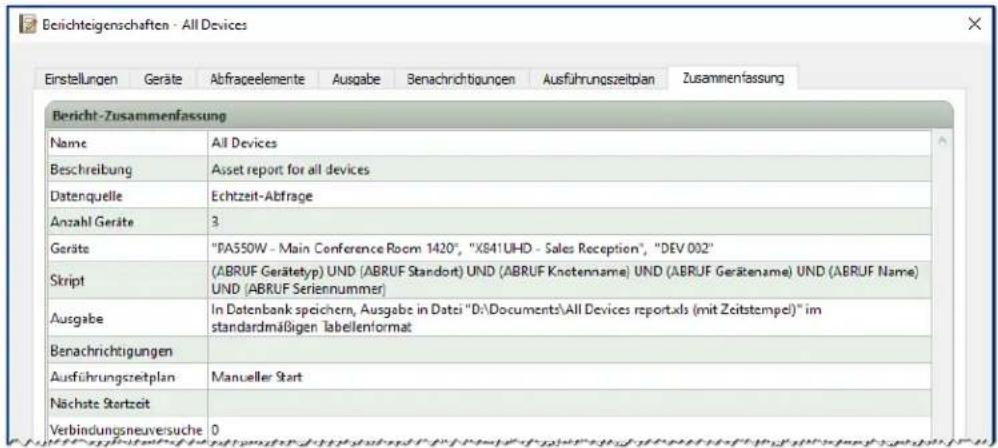This screenshot has height=448, width=998.
Task: Select 'Asset report for all devices' text
Action: [x=290, y=170]
